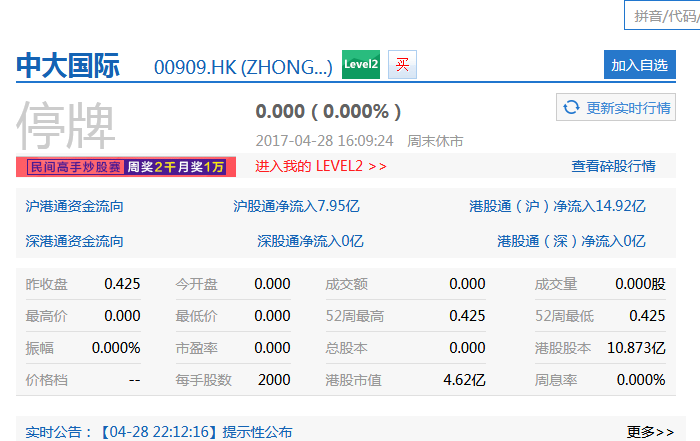Click 周息率 value 0.000%
This screenshot has height=441, width=700.
coord(641,380)
